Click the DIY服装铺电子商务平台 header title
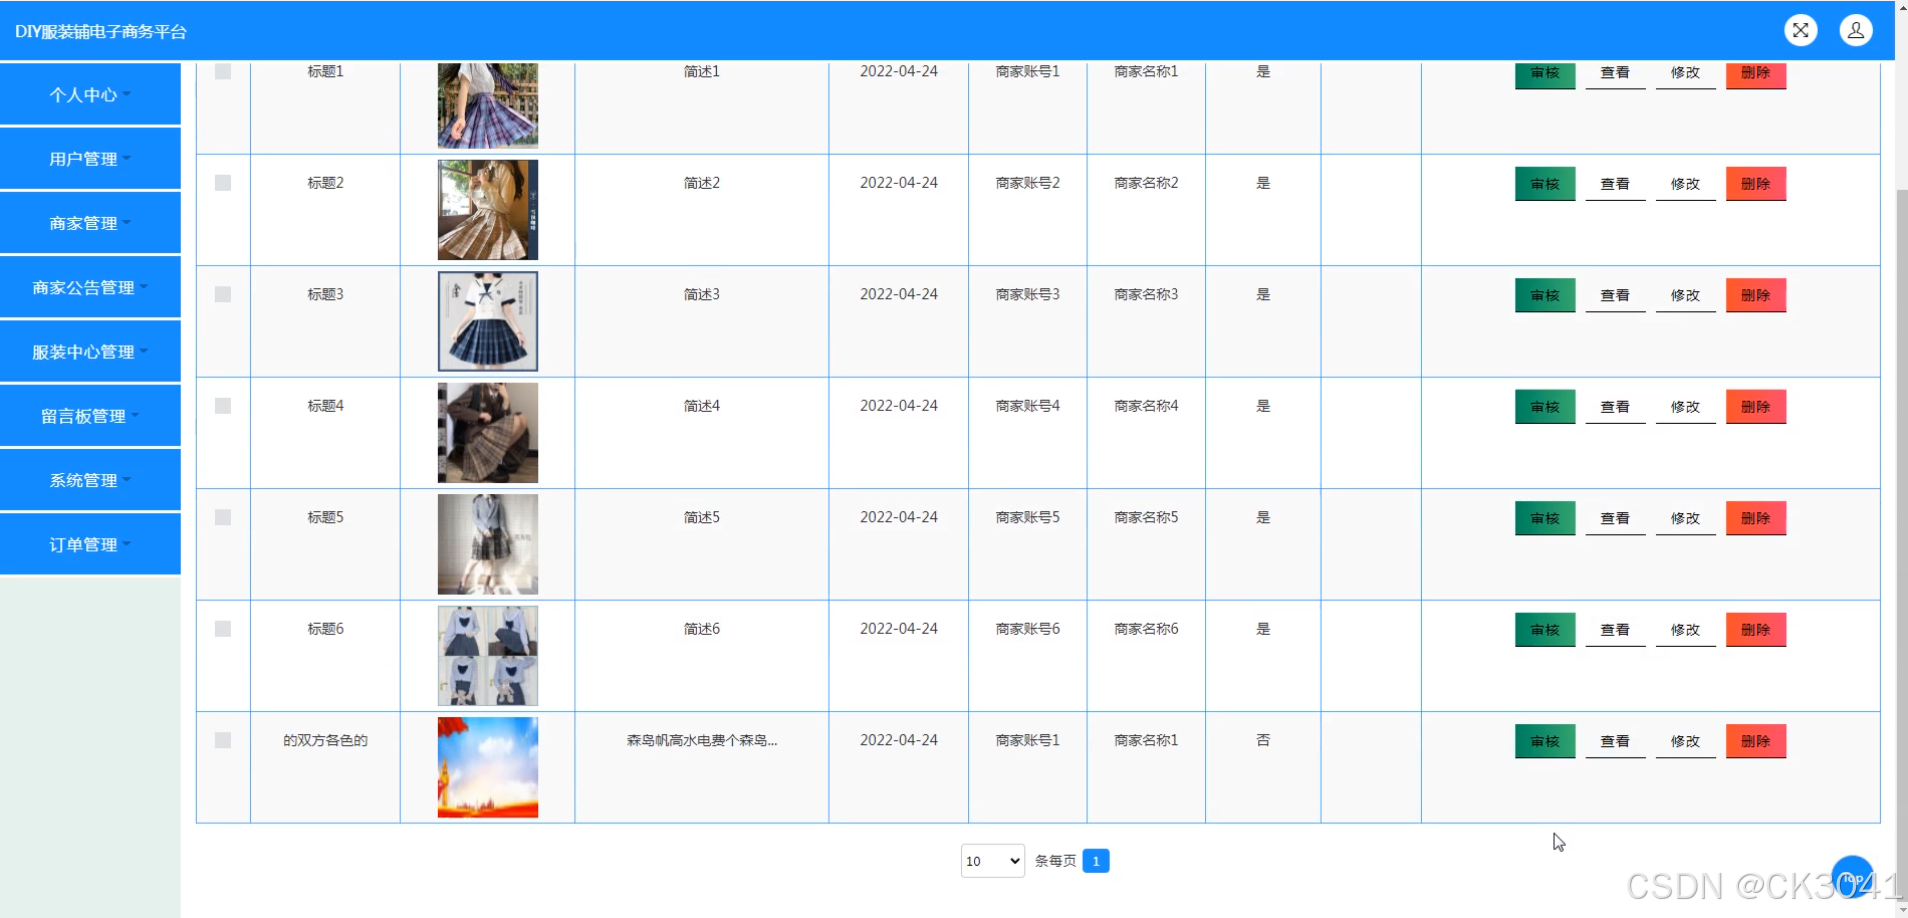Screen dimensions: 1908x918 101,32
